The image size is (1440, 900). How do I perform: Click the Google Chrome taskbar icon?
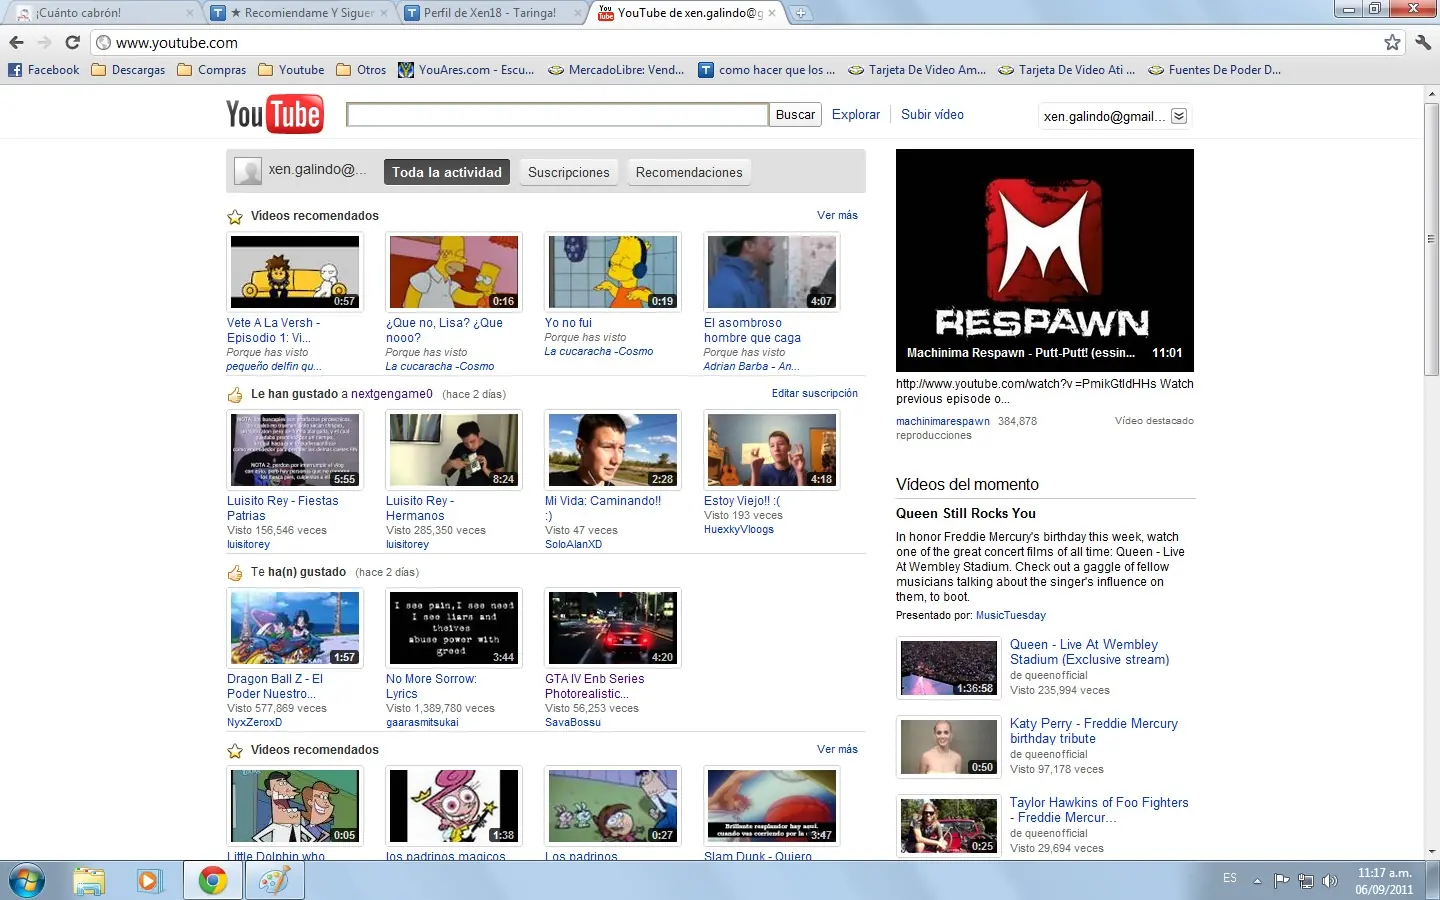coord(212,881)
